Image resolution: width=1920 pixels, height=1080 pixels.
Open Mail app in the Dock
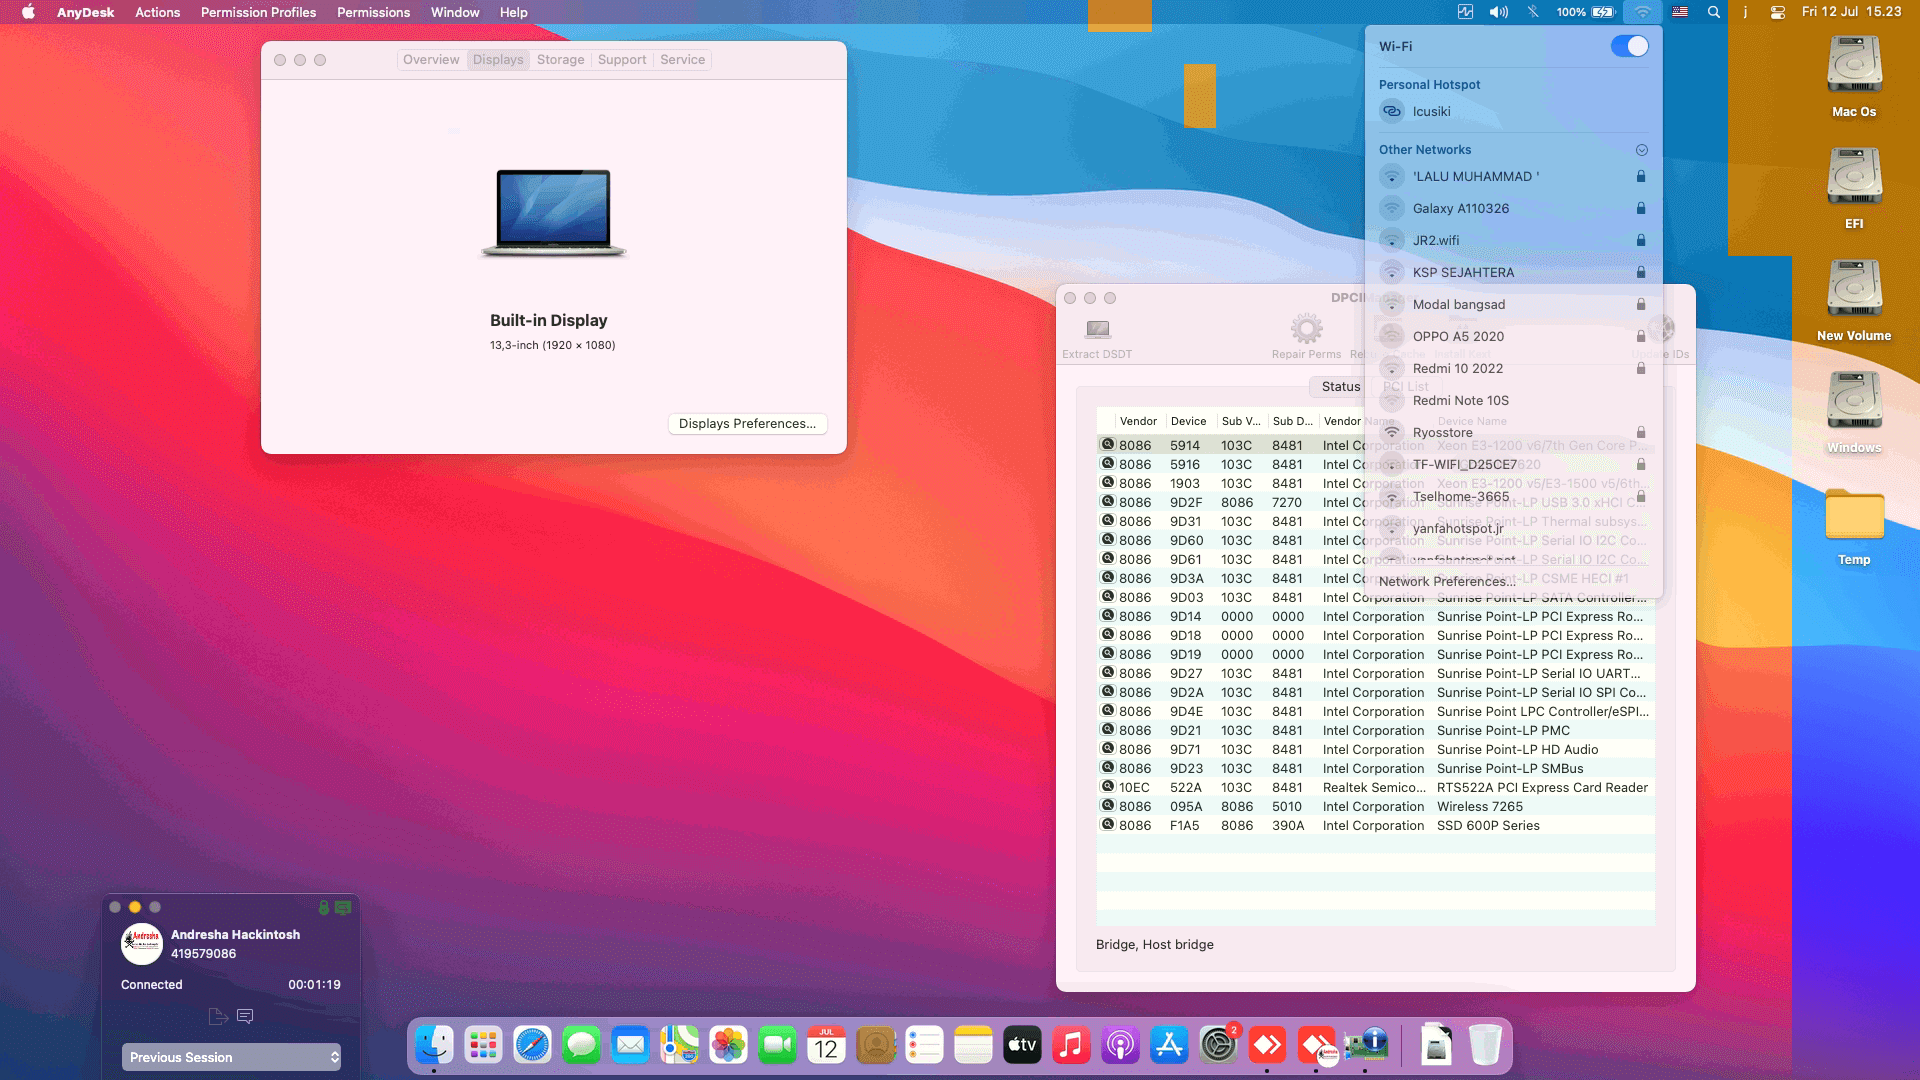(x=630, y=1045)
